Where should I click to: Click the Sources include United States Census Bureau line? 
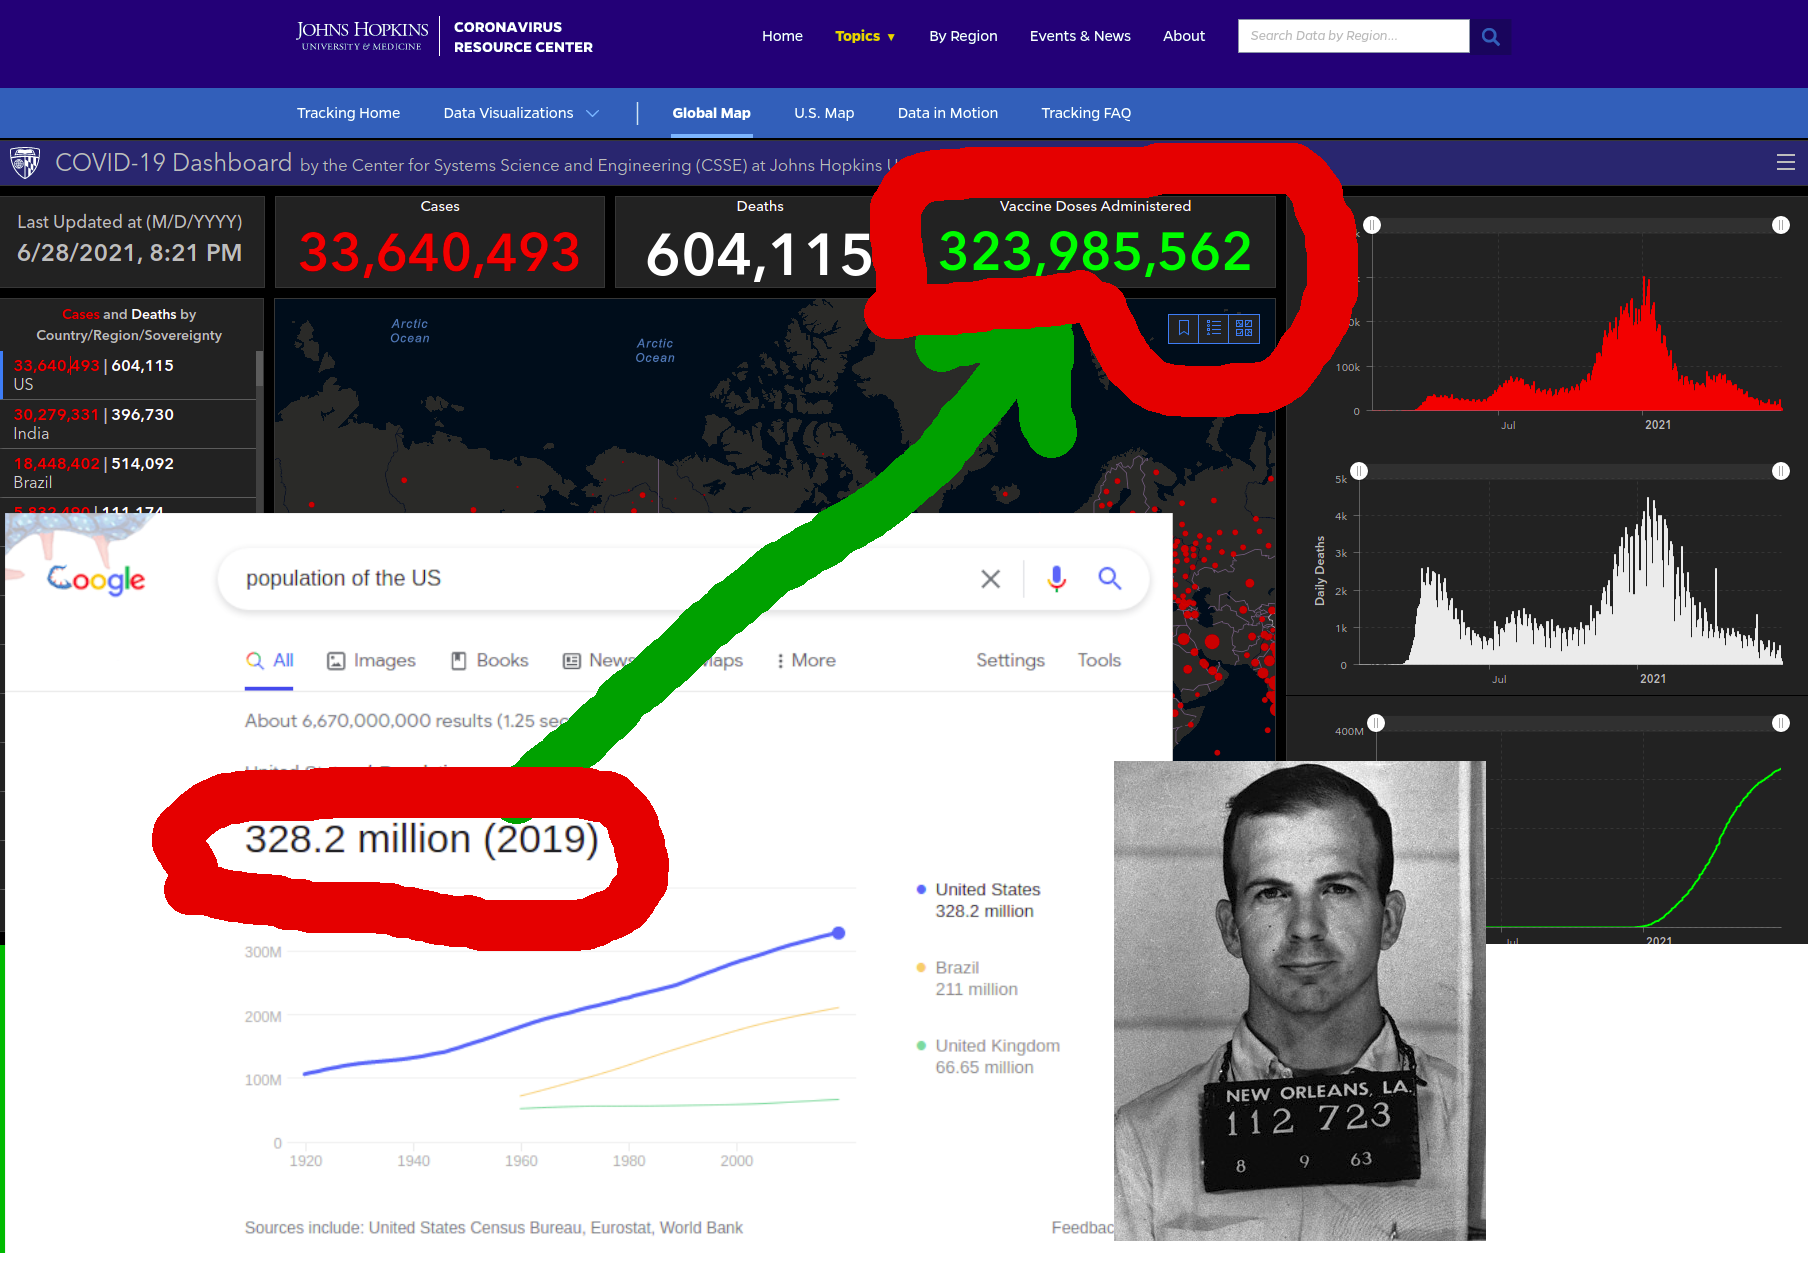pyautogui.click(x=494, y=1228)
